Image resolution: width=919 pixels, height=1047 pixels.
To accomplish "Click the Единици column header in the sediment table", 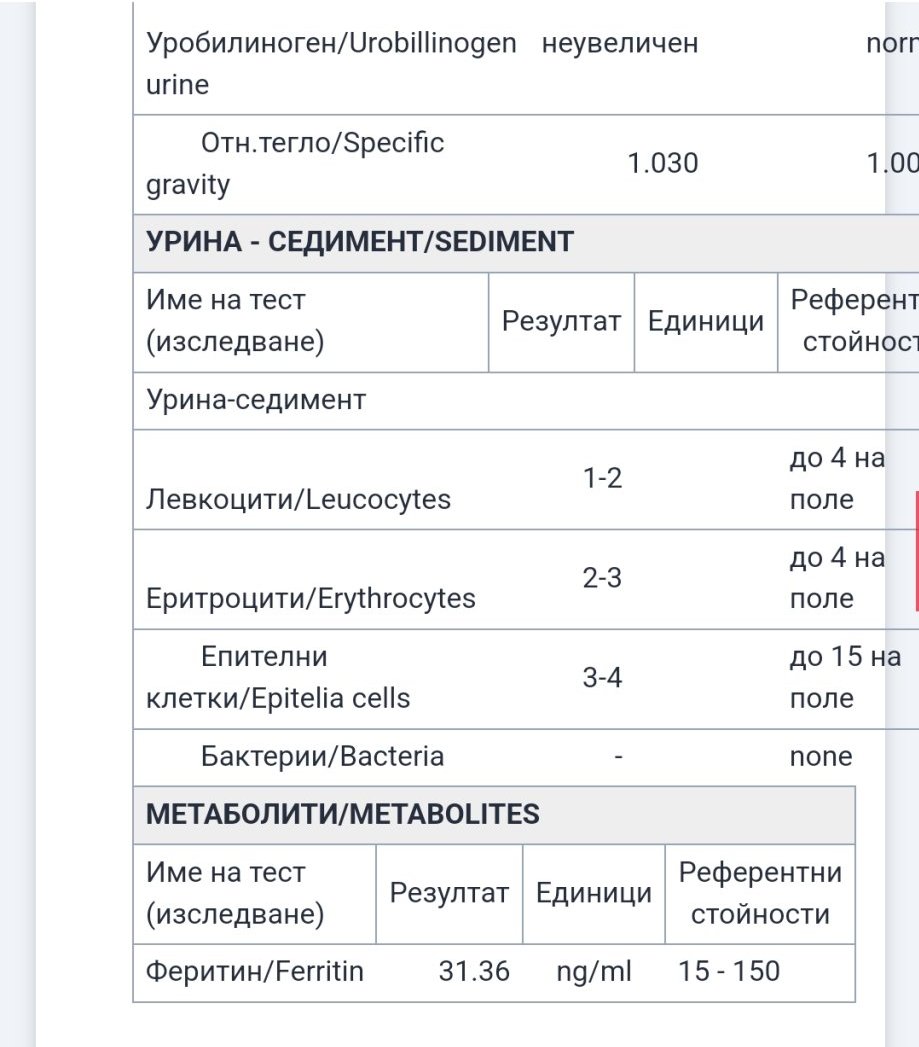I will point(706,321).
